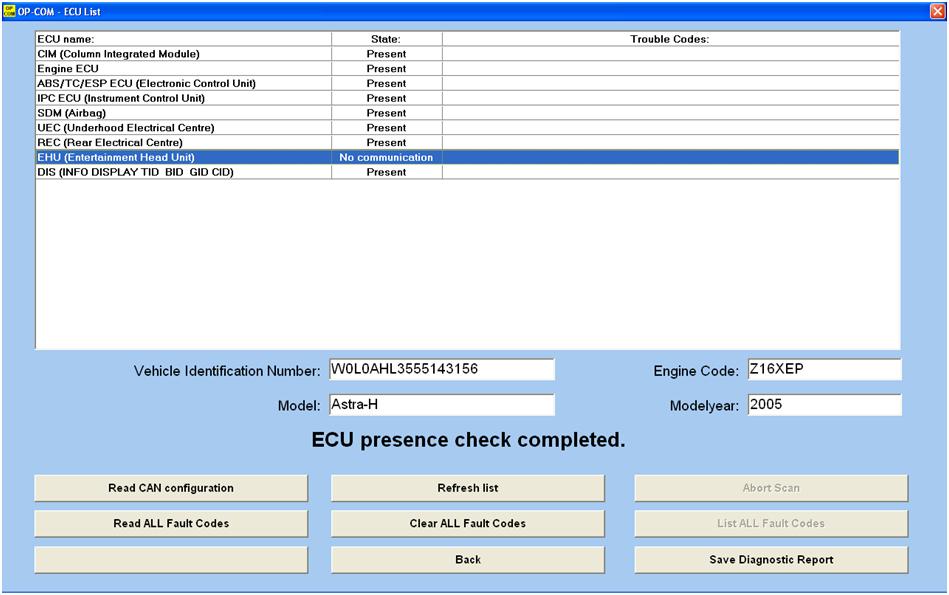The image size is (949, 595).
Task: Close the ECU List window
Action: pyautogui.click(x=937, y=10)
